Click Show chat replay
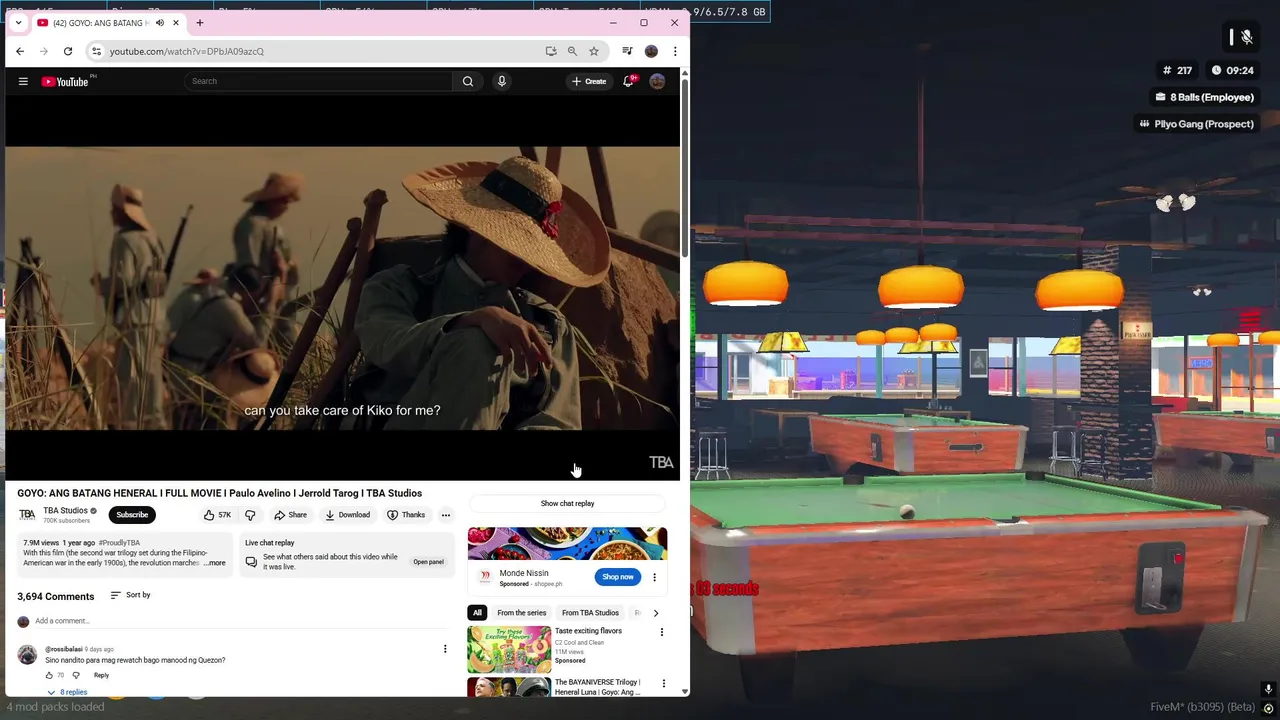This screenshot has height=720, width=1280. [567, 503]
